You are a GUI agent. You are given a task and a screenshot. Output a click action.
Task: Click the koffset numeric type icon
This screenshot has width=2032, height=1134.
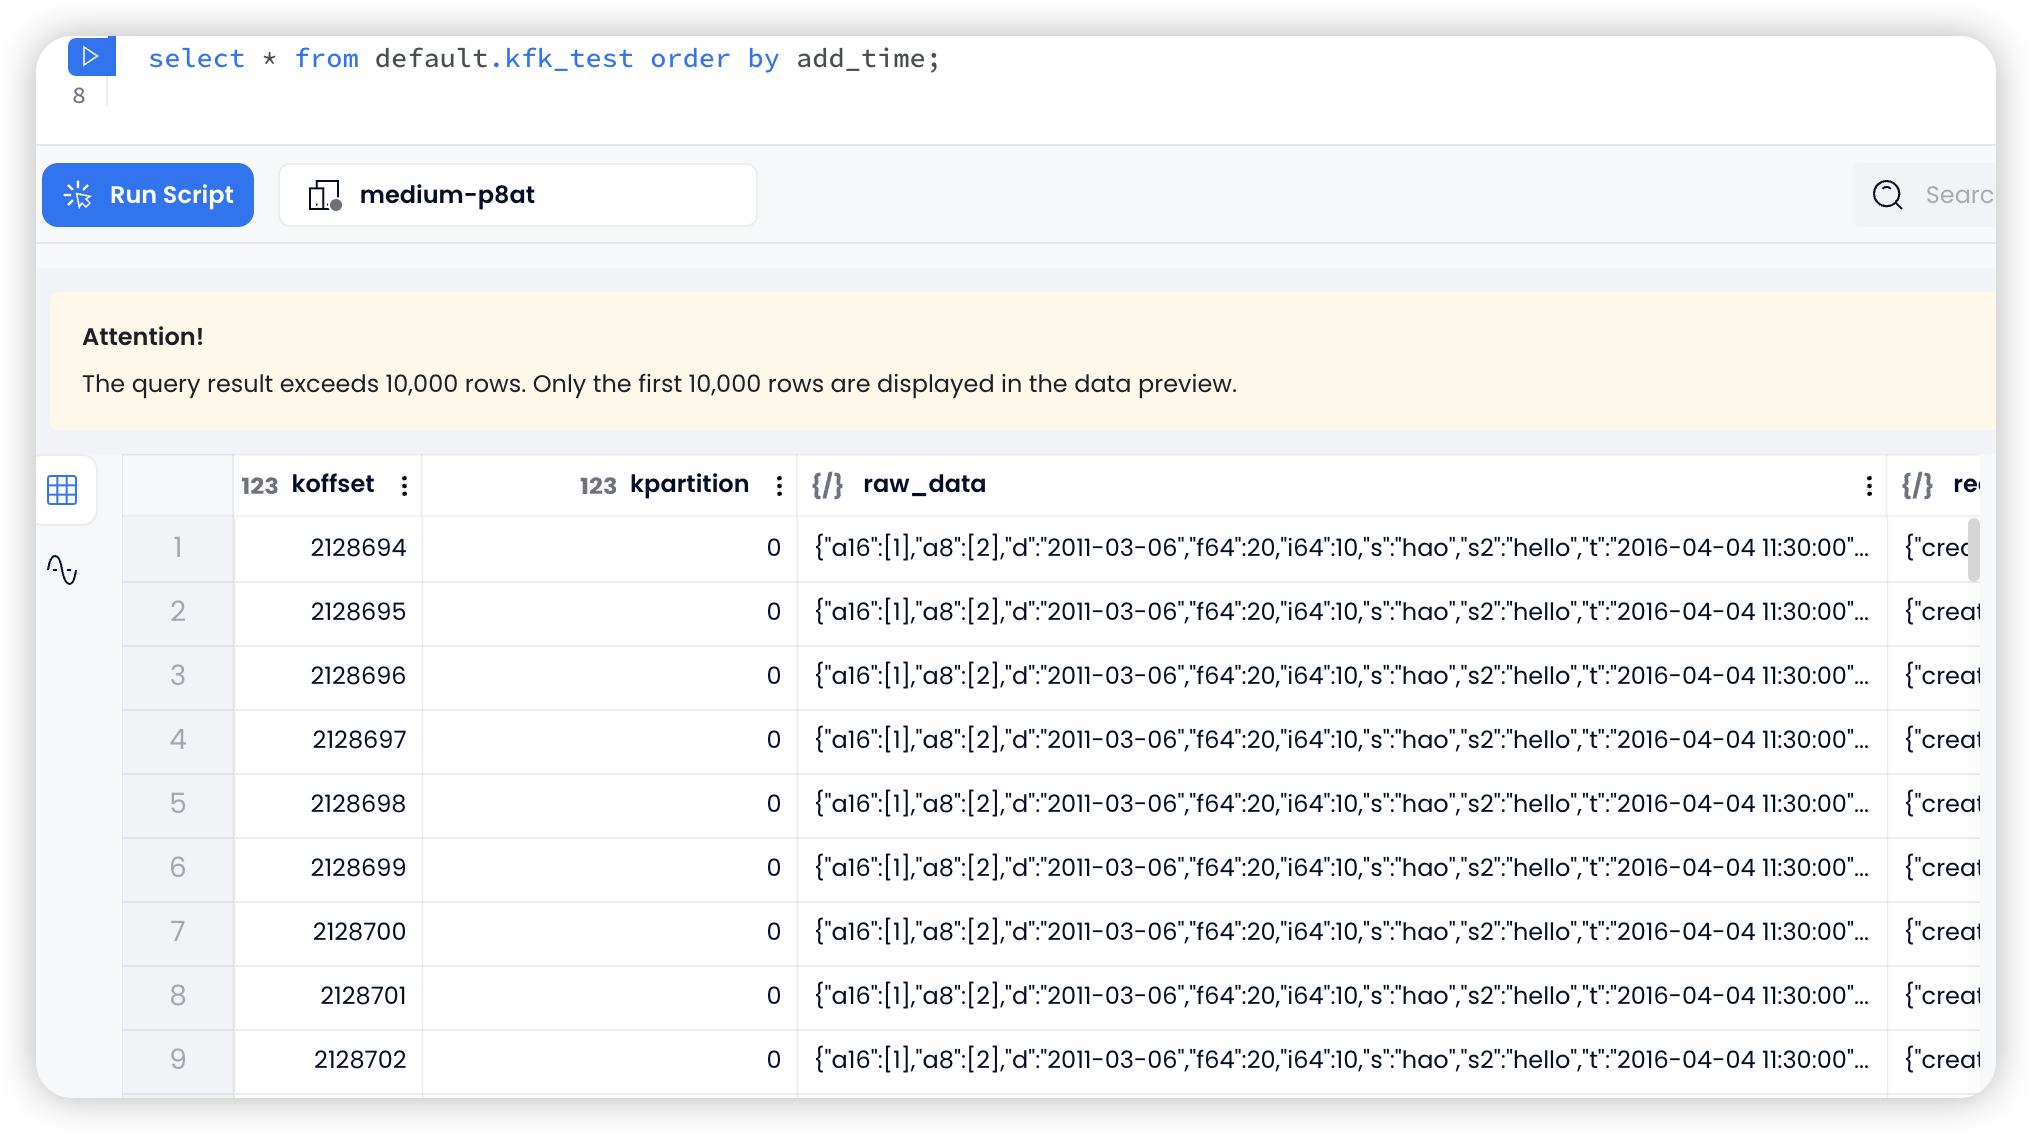pos(259,486)
